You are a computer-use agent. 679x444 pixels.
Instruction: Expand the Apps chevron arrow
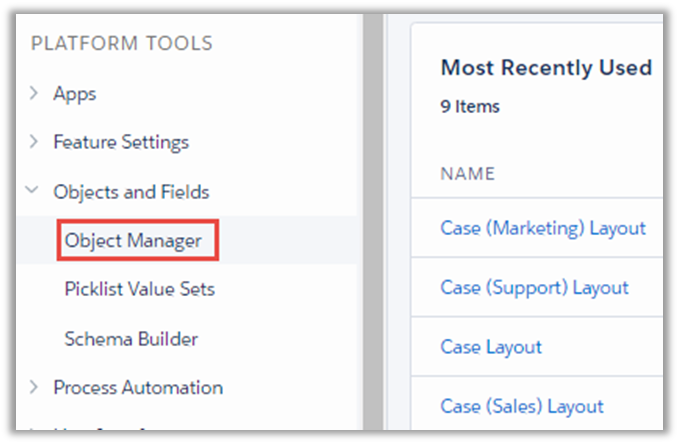[34, 94]
